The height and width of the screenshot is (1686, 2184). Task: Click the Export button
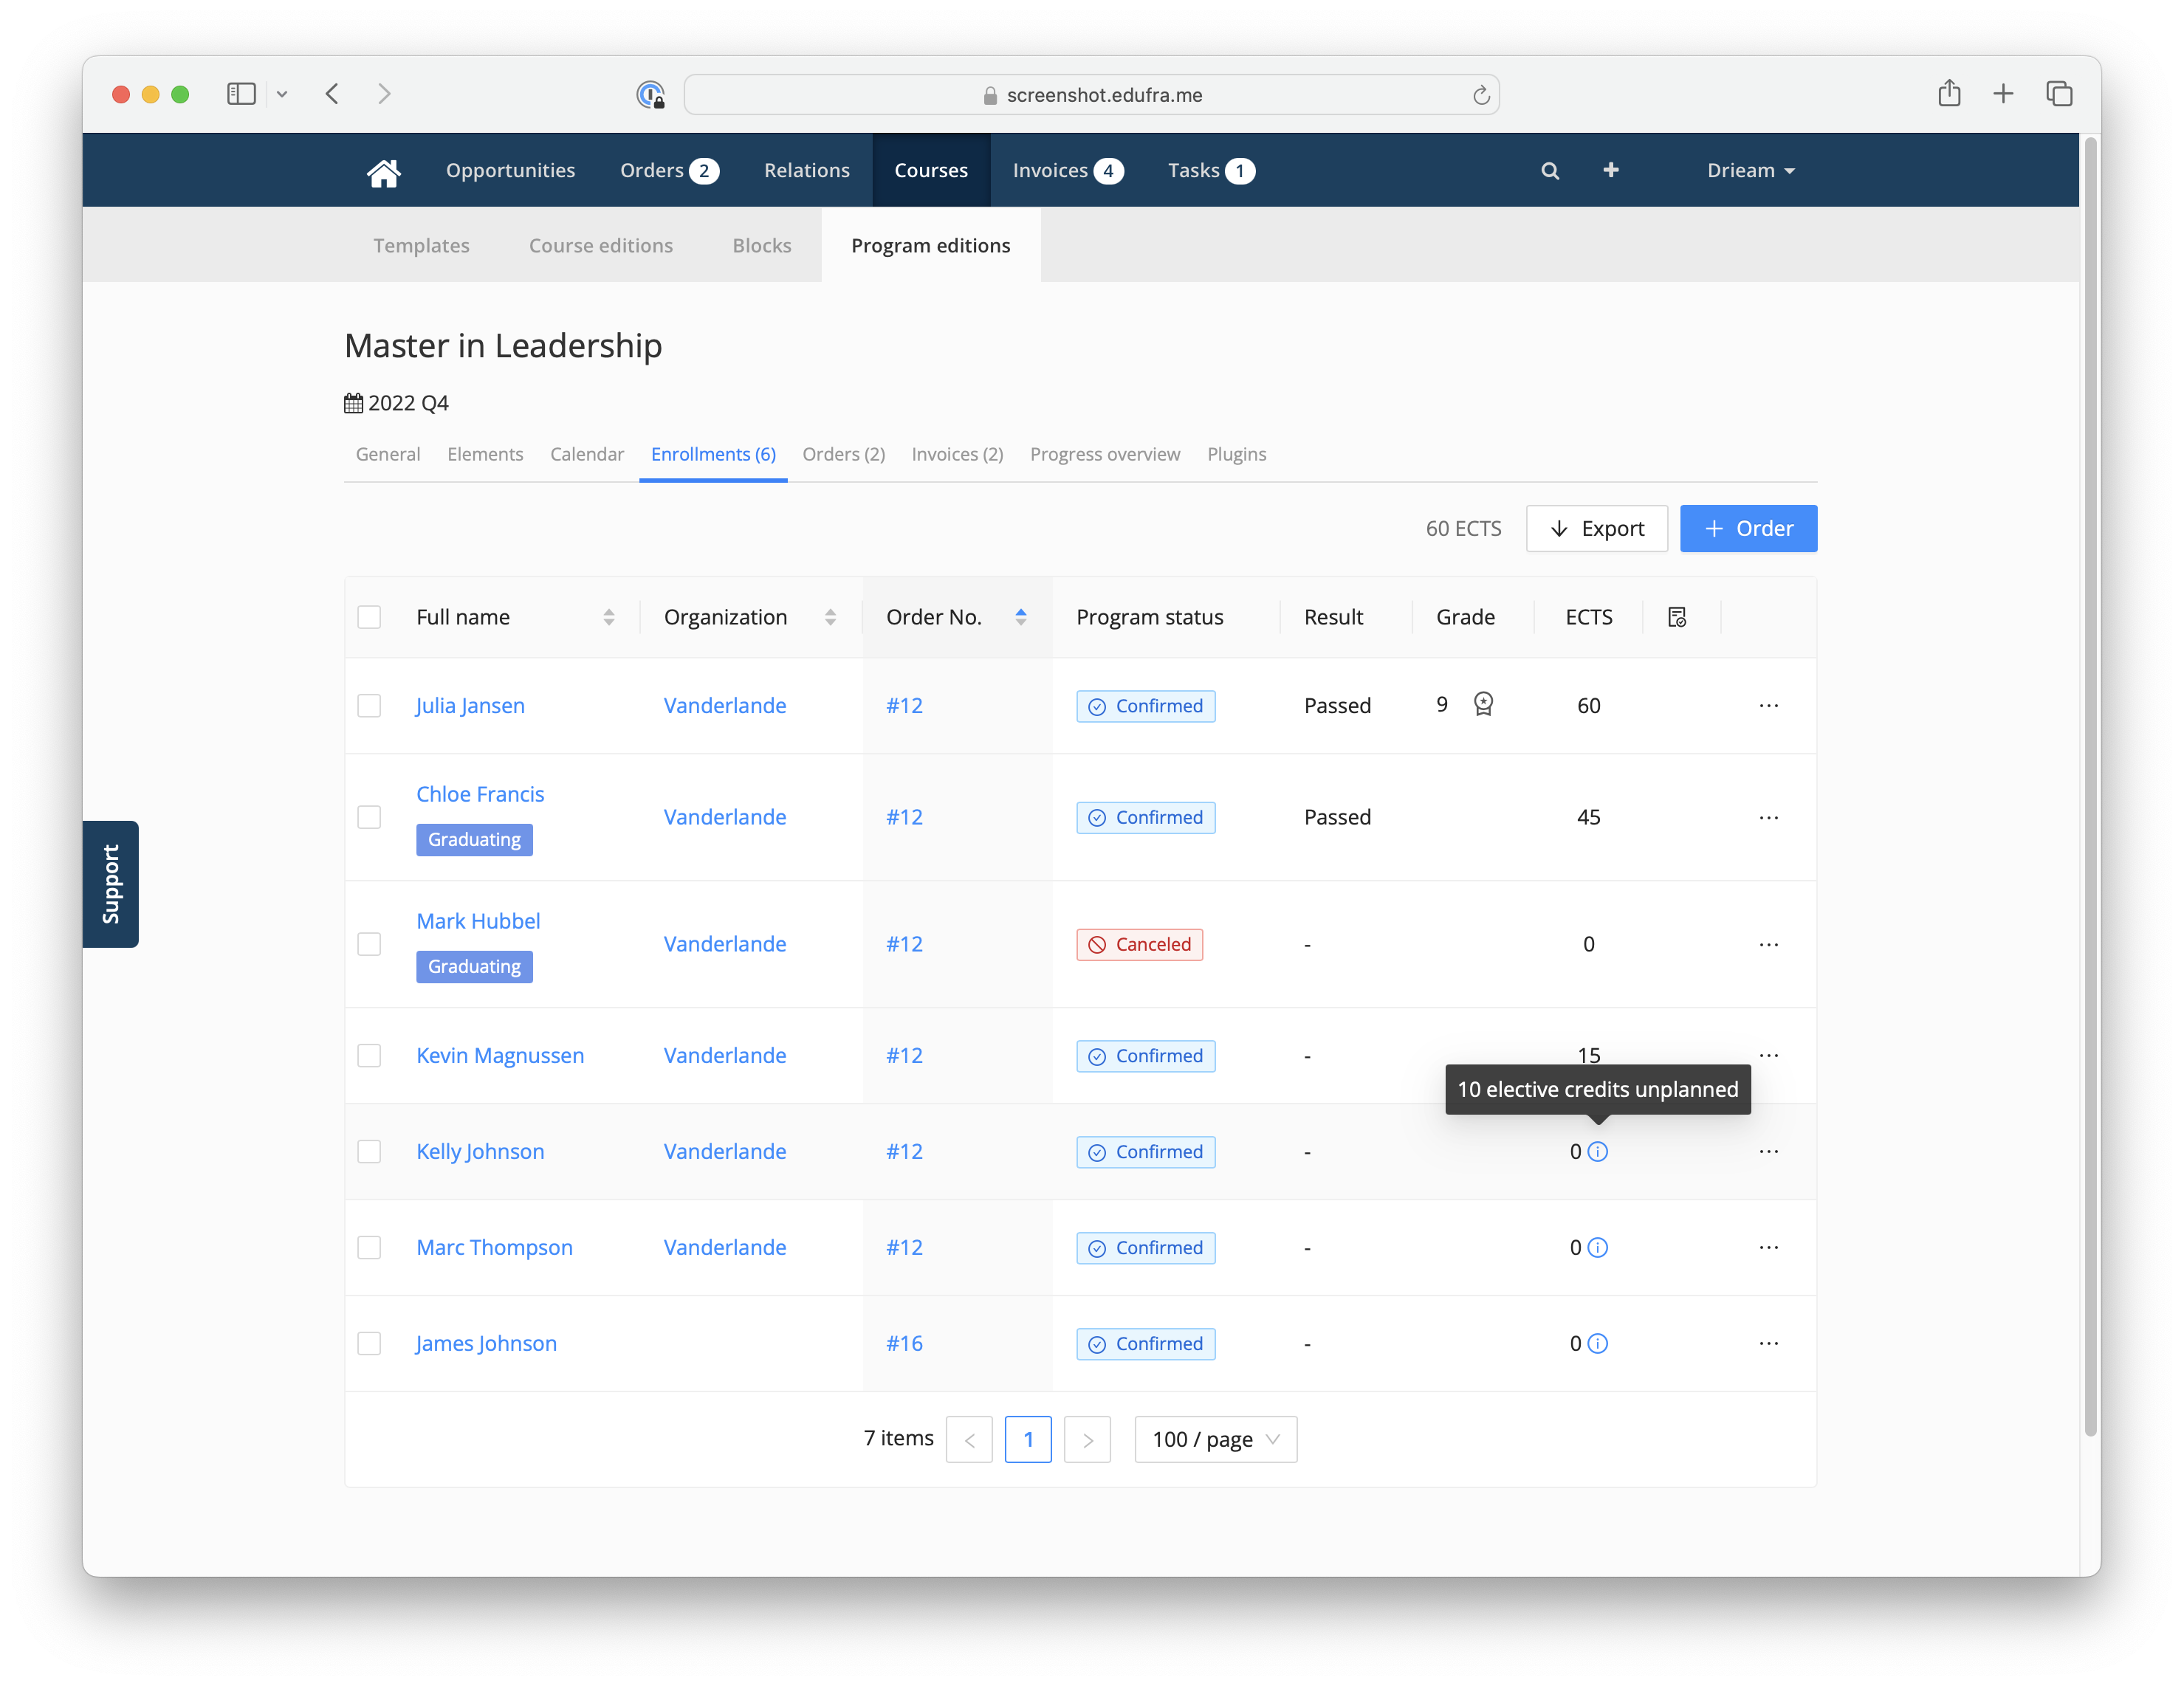(1596, 529)
